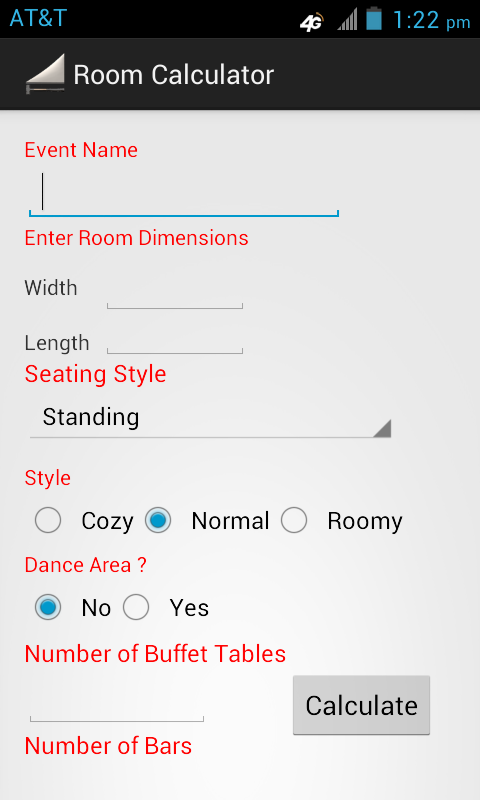Select the Roomy style radio button
This screenshot has width=480, height=800.
click(x=294, y=520)
